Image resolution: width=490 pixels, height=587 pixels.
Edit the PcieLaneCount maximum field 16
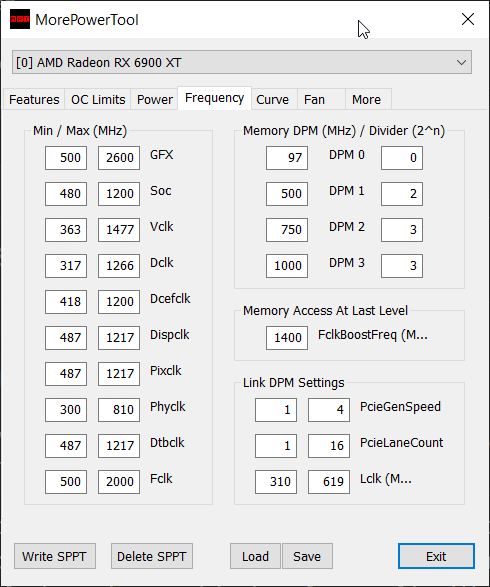tap(329, 445)
